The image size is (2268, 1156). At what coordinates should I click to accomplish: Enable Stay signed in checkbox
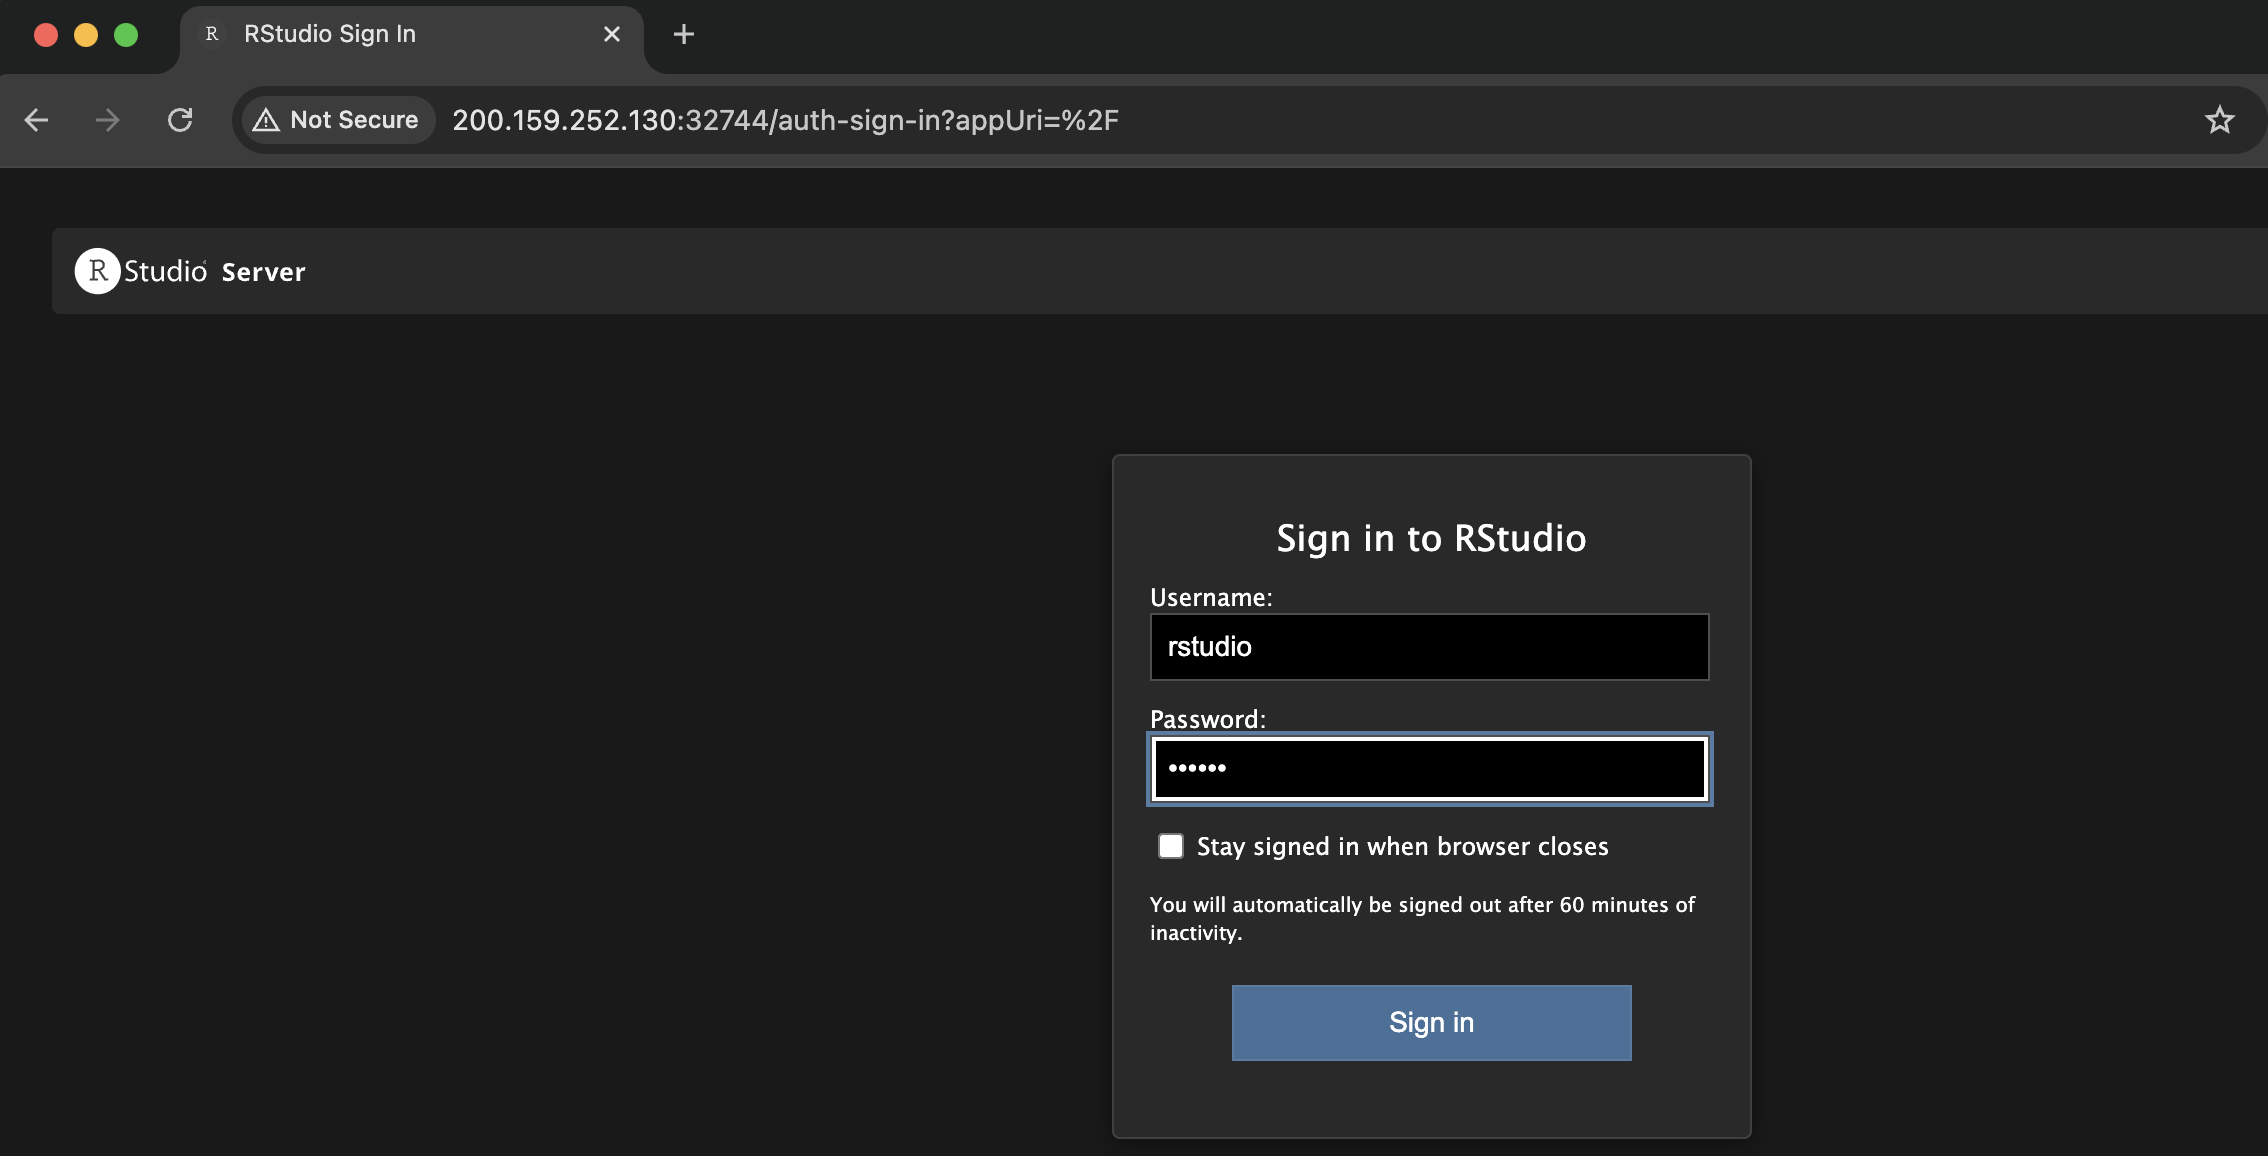(1171, 846)
